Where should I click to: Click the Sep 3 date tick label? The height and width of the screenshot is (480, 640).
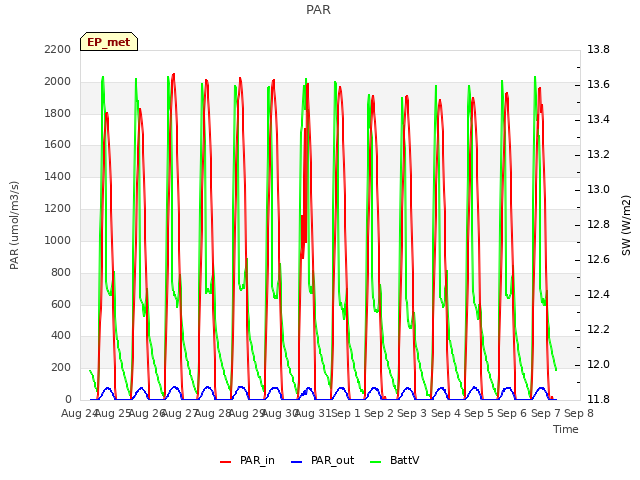point(412,413)
